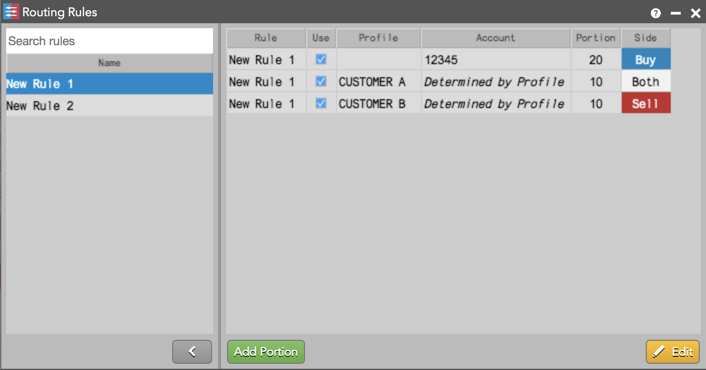Open the help question mark icon
The height and width of the screenshot is (370, 706).
click(656, 13)
